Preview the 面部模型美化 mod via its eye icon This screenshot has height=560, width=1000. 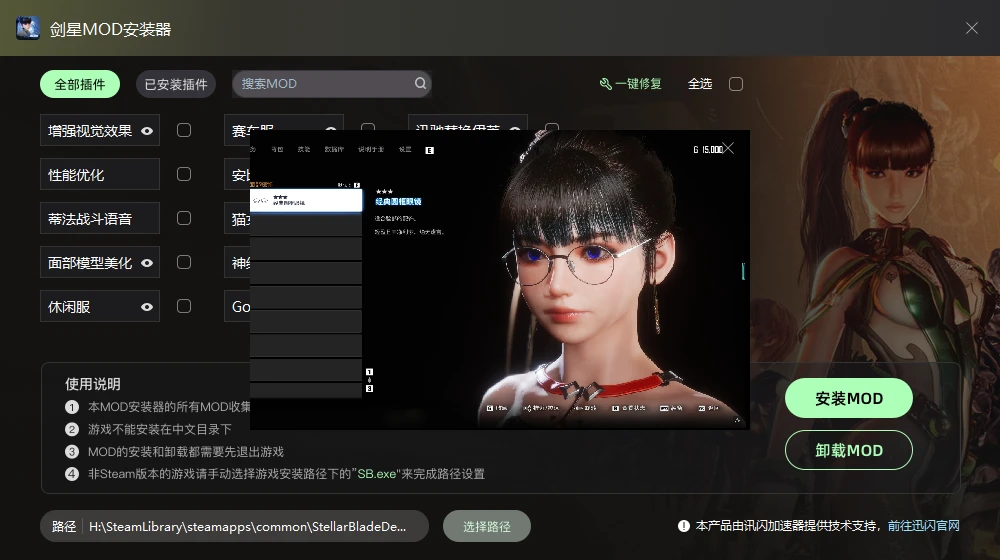click(x=147, y=263)
